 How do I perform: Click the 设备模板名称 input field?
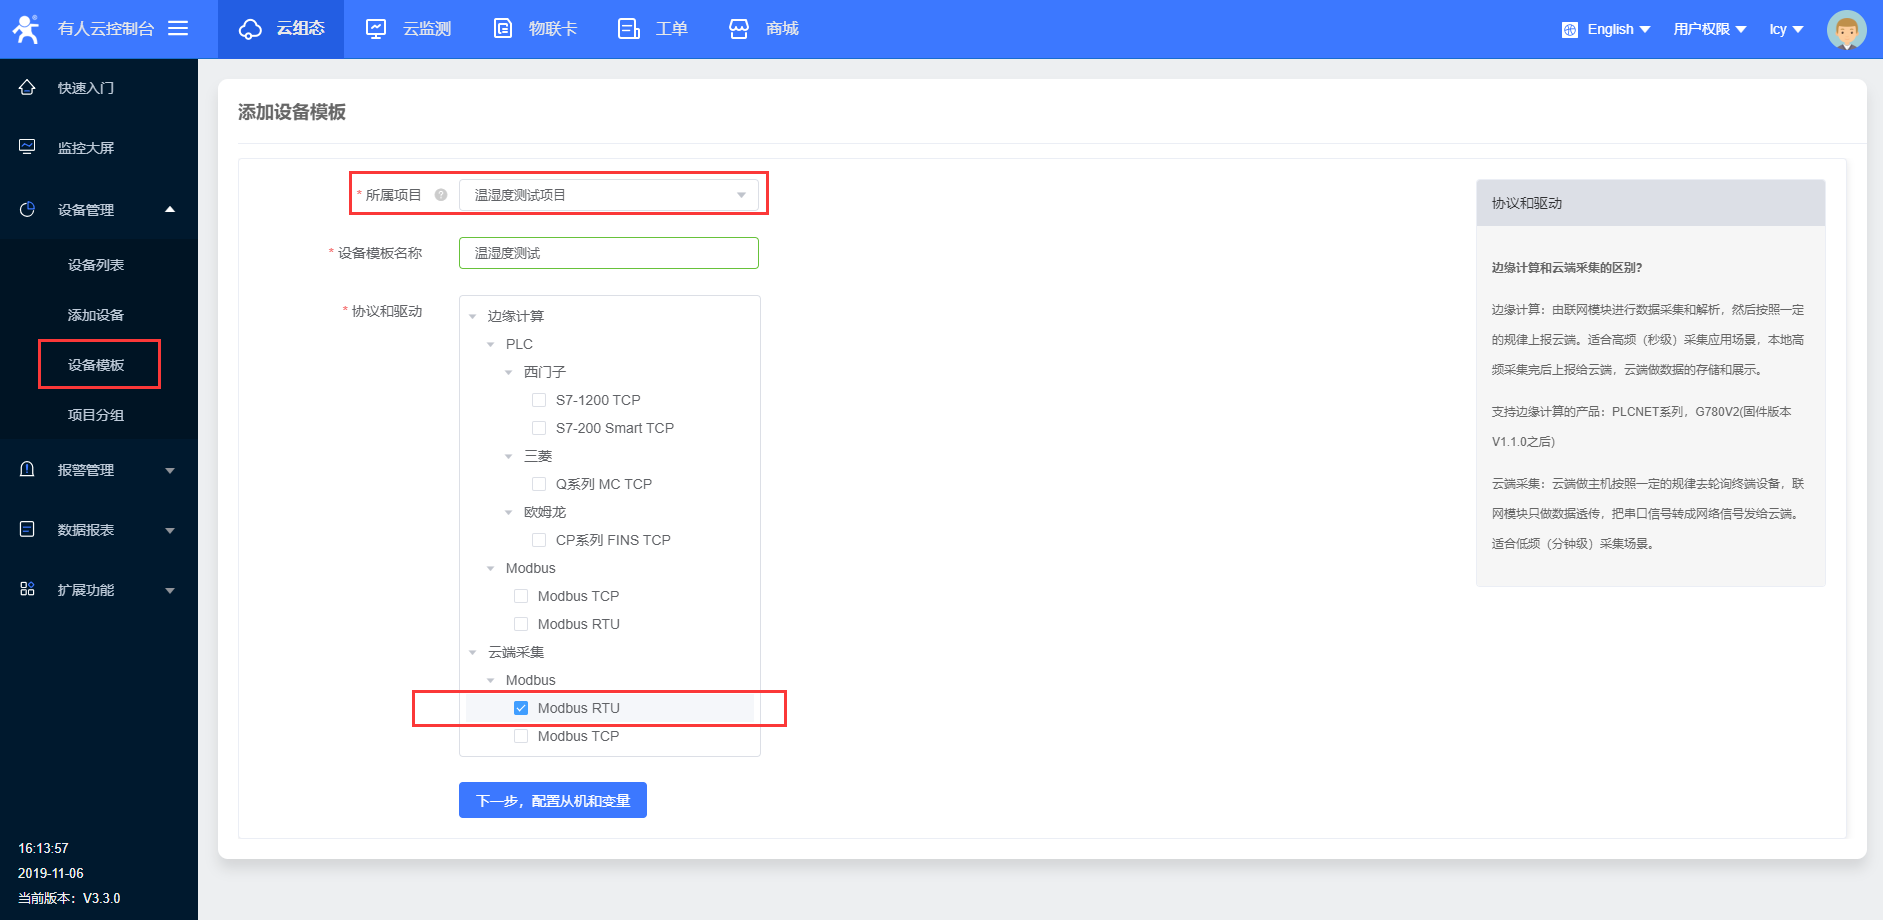(609, 253)
